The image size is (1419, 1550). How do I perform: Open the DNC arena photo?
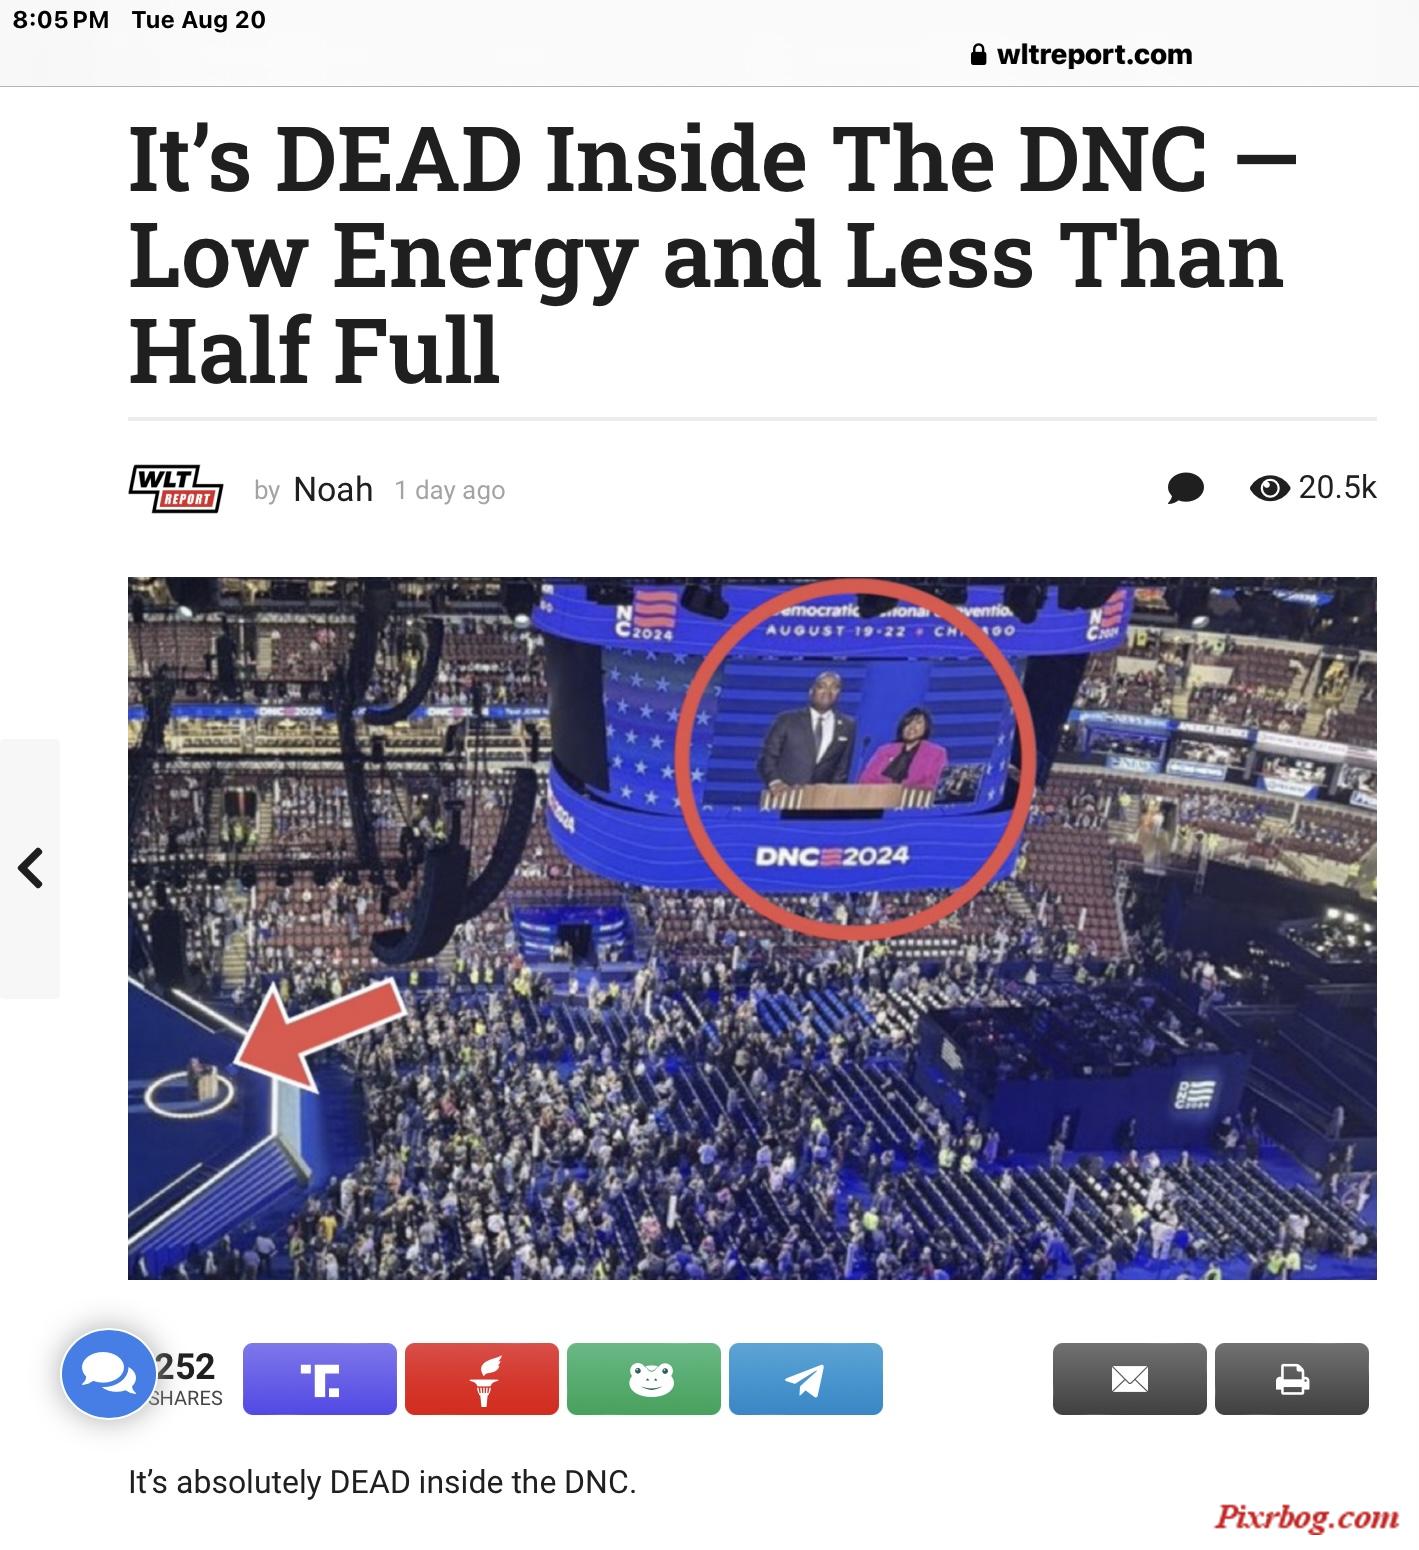tap(752, 928)
